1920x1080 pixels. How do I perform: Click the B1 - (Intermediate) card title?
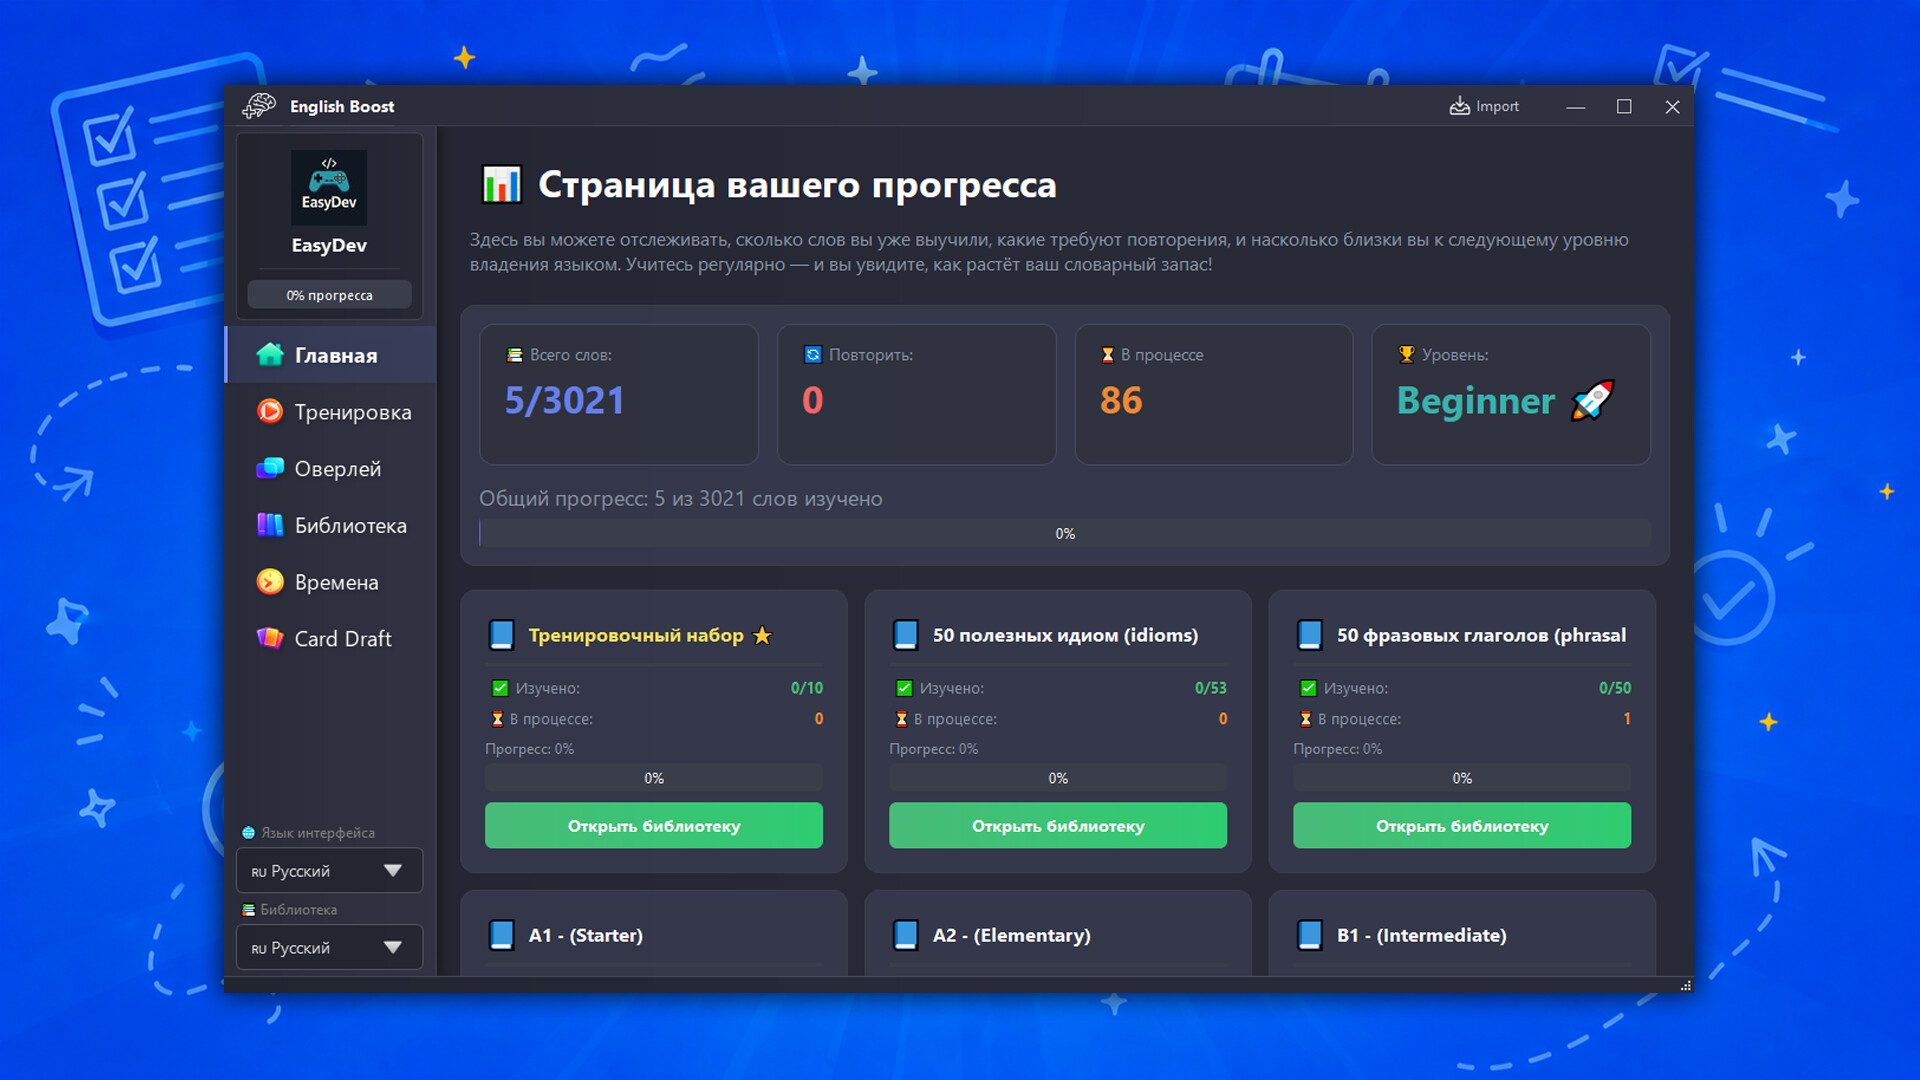coord(1422,935)
